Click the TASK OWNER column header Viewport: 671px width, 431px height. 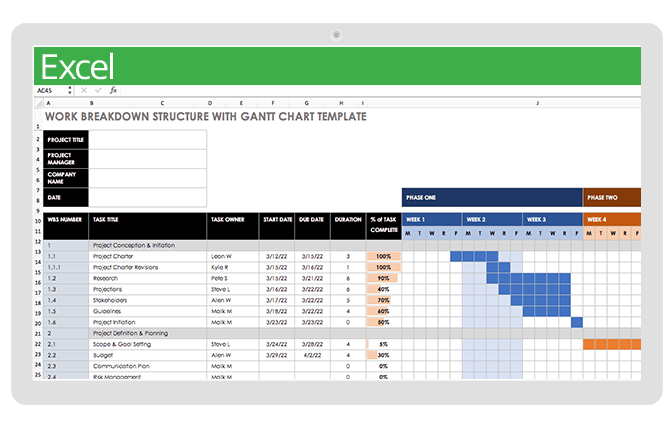[232, 219]
